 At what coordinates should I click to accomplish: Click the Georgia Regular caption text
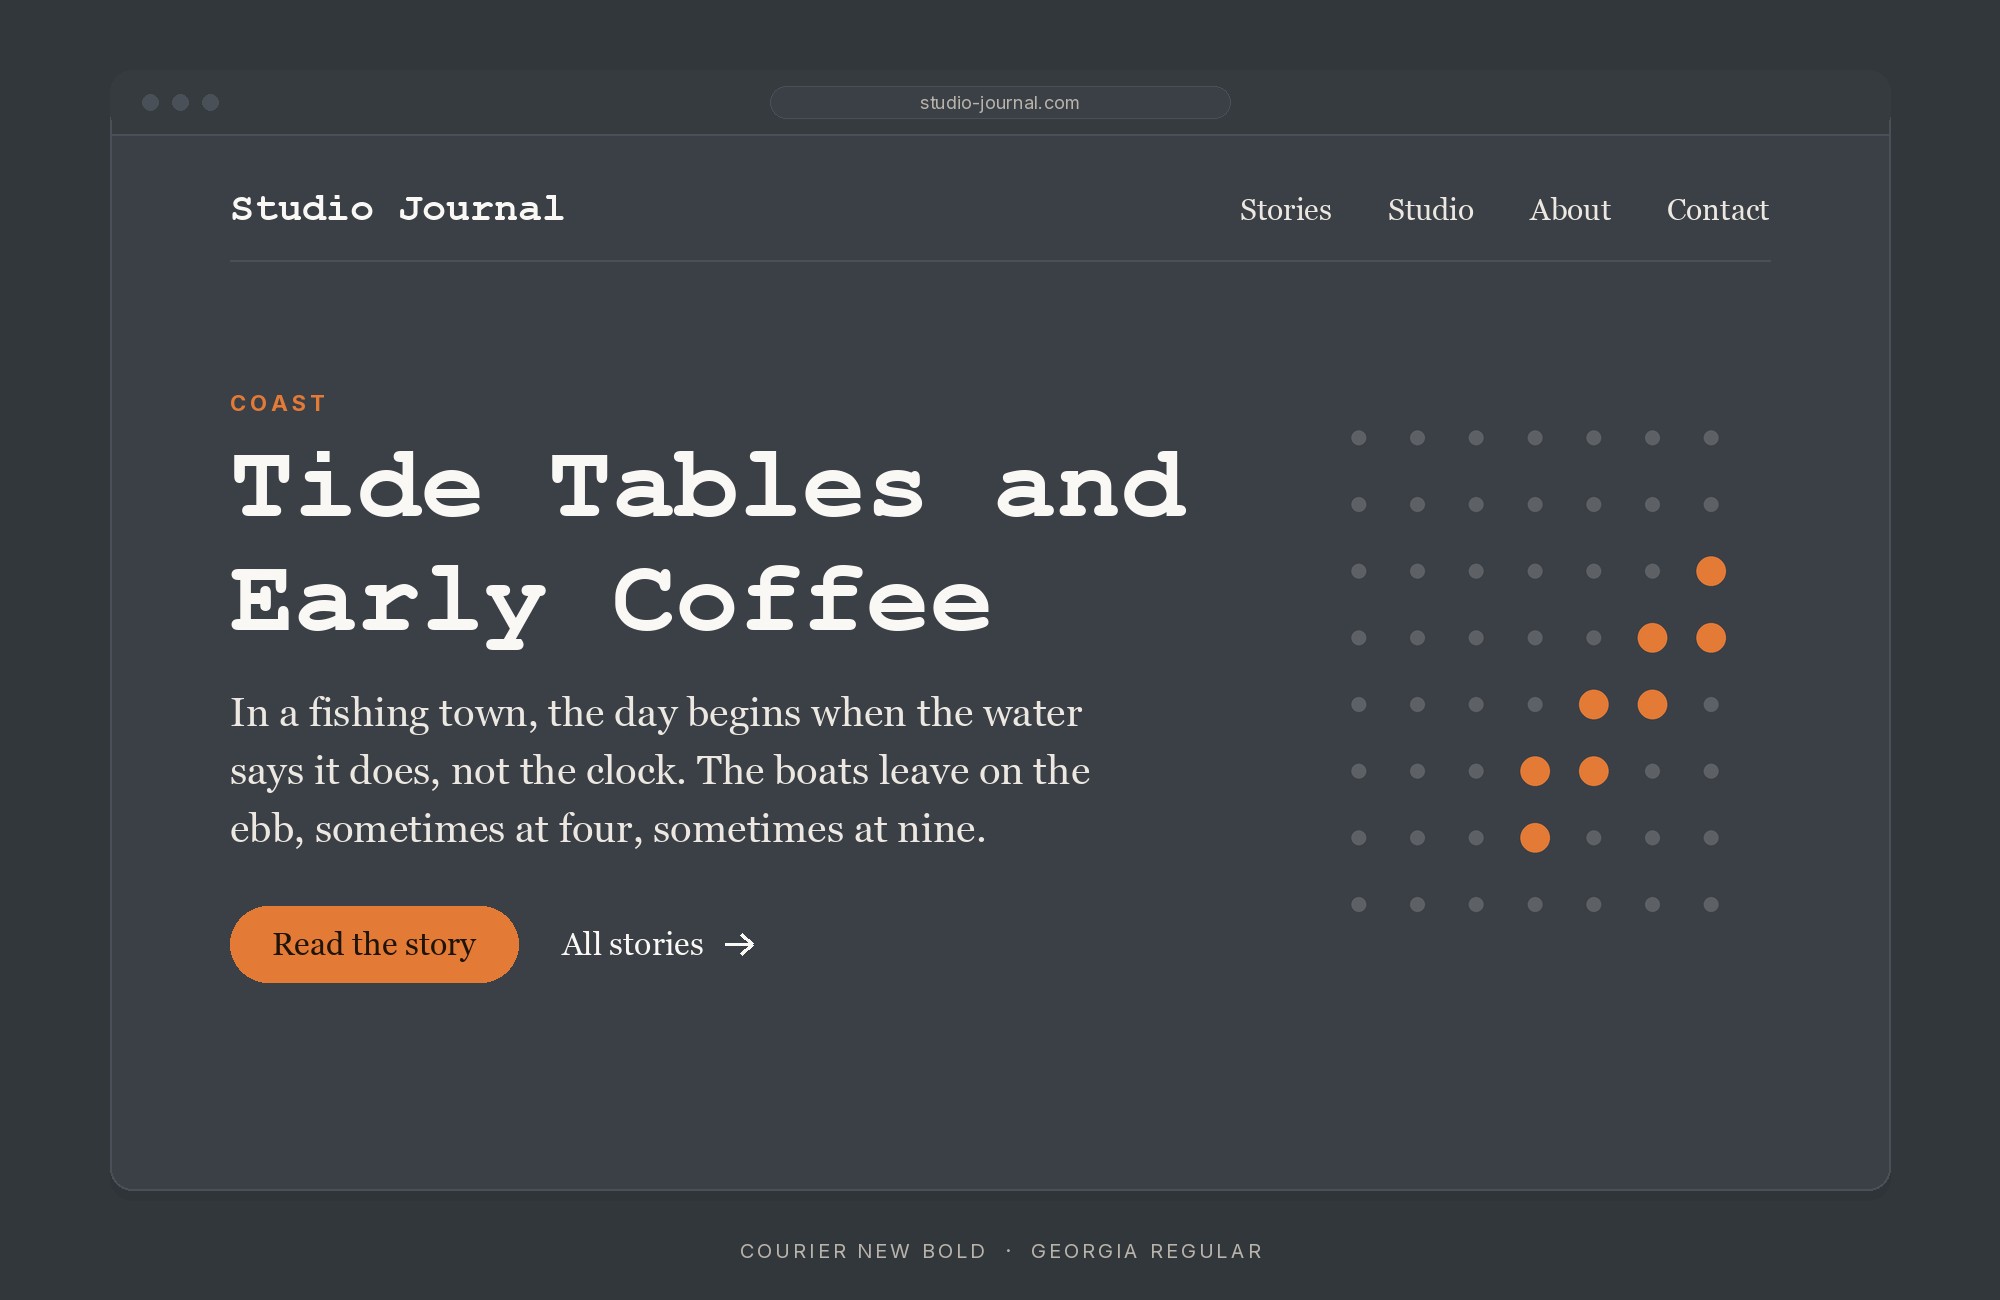[x=1147, y=1251]
